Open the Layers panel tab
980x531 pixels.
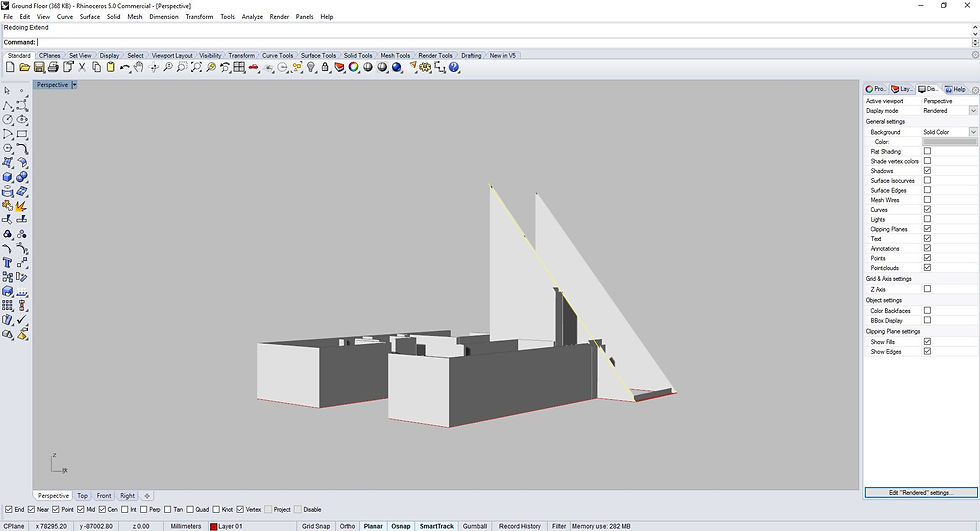tap(902, 89)
